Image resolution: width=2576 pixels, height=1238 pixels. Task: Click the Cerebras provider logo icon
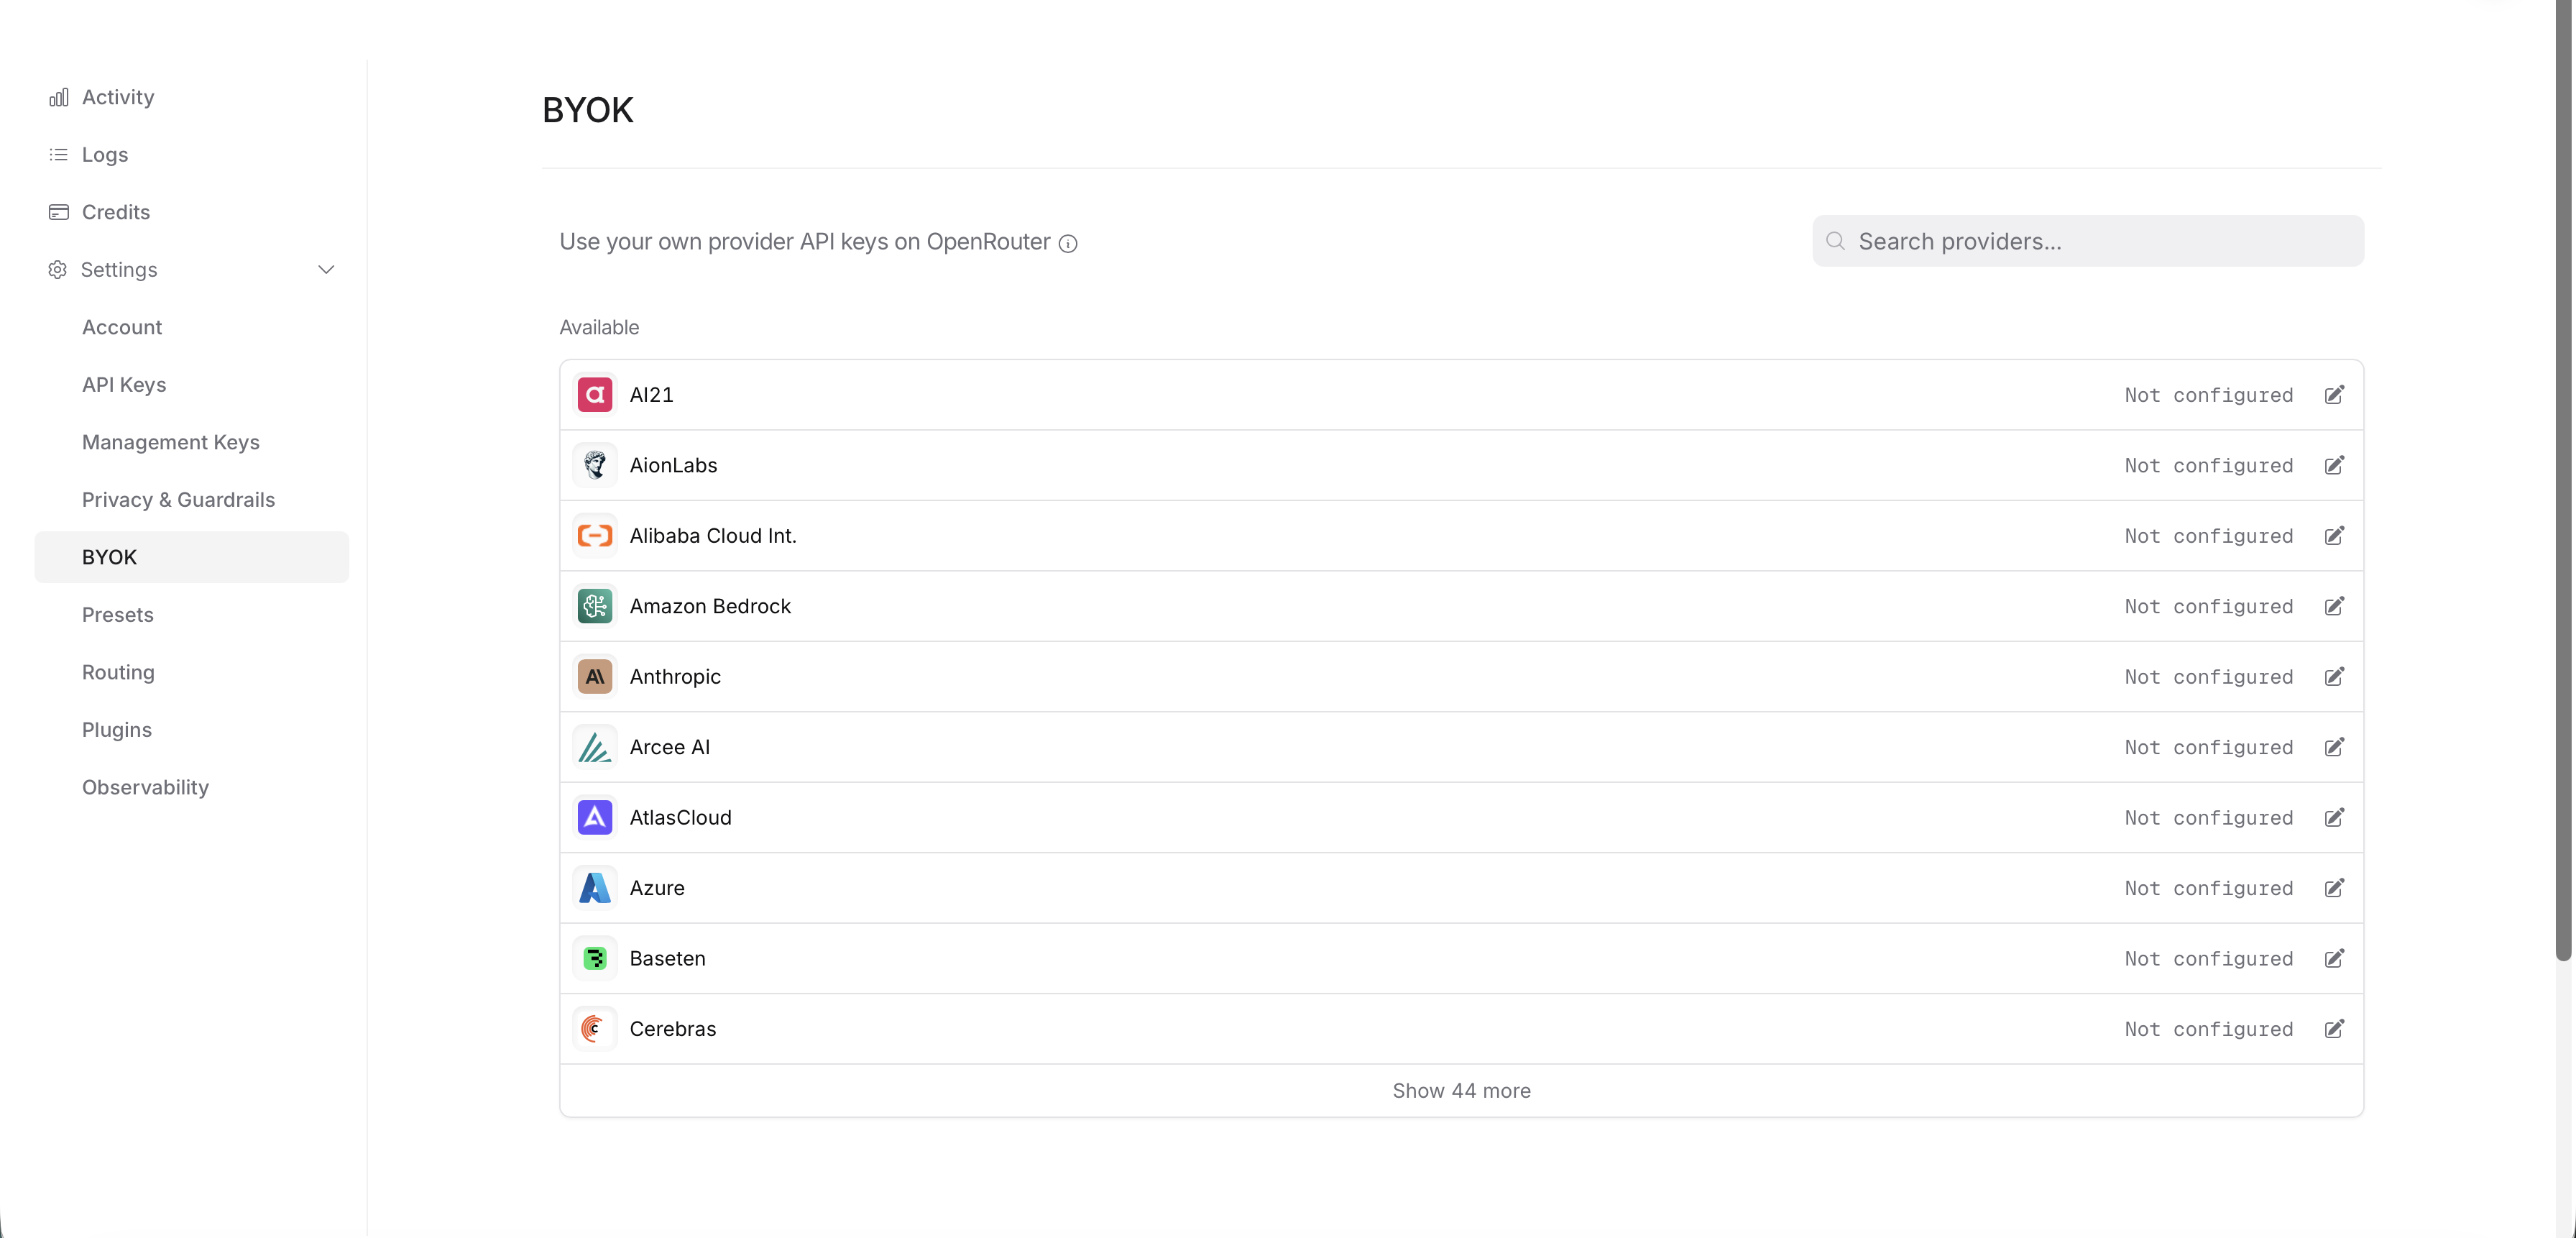click(595, 1029)
